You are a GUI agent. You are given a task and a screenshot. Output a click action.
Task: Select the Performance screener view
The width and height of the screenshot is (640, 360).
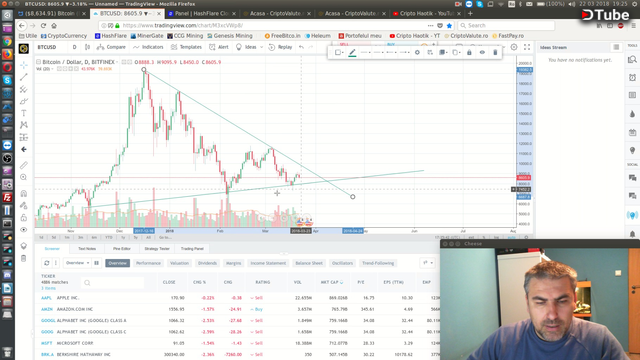pos(148,263)
